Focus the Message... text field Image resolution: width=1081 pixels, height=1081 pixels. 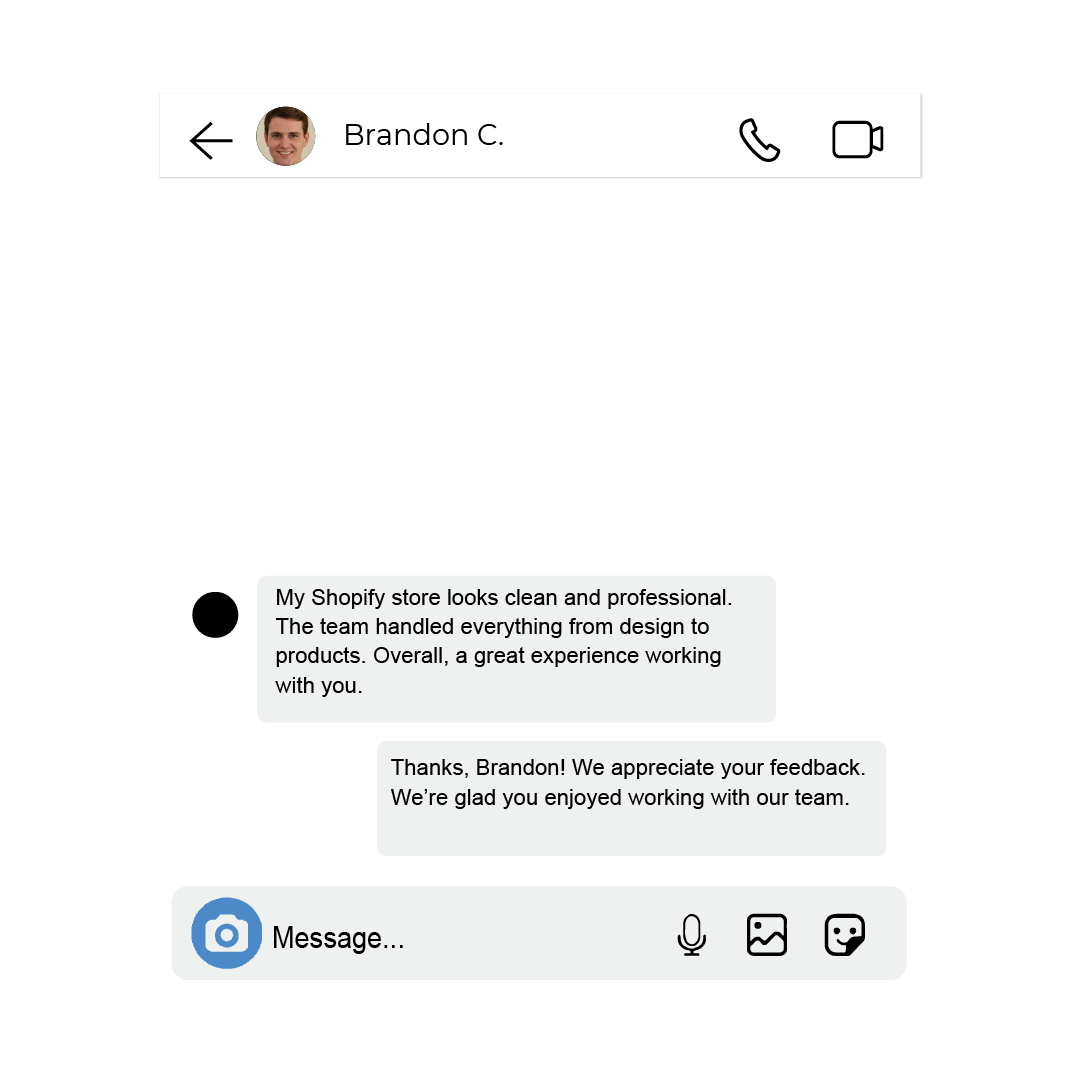[469, 937]
